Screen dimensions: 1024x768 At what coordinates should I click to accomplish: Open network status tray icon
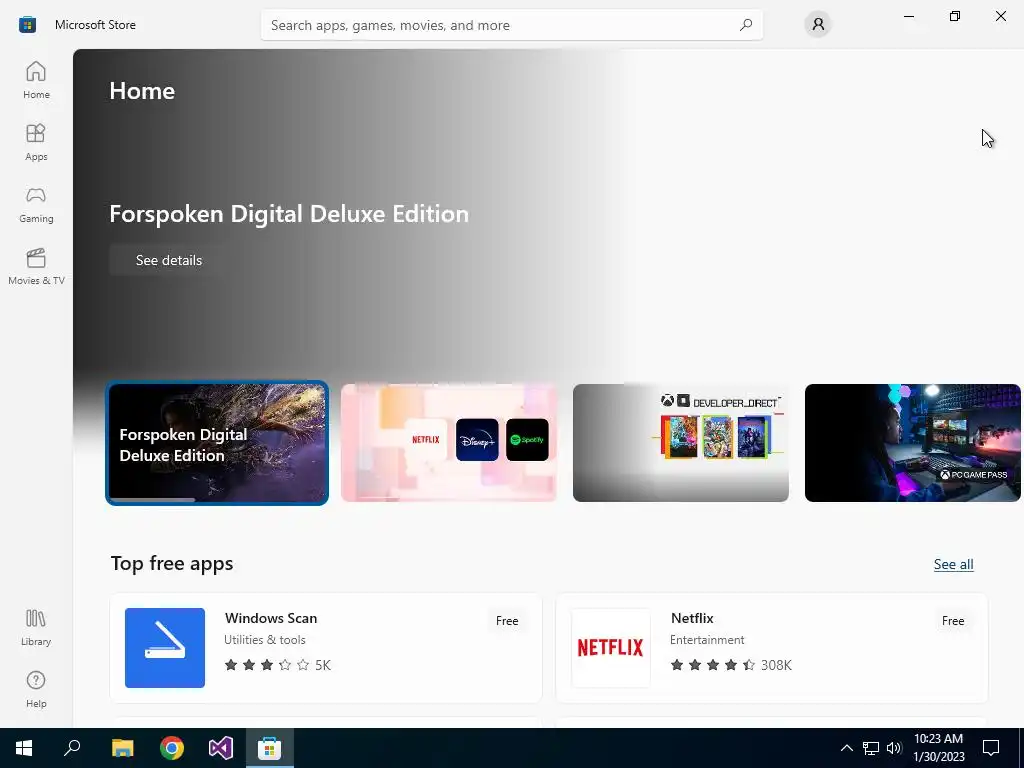pos(871,748)
